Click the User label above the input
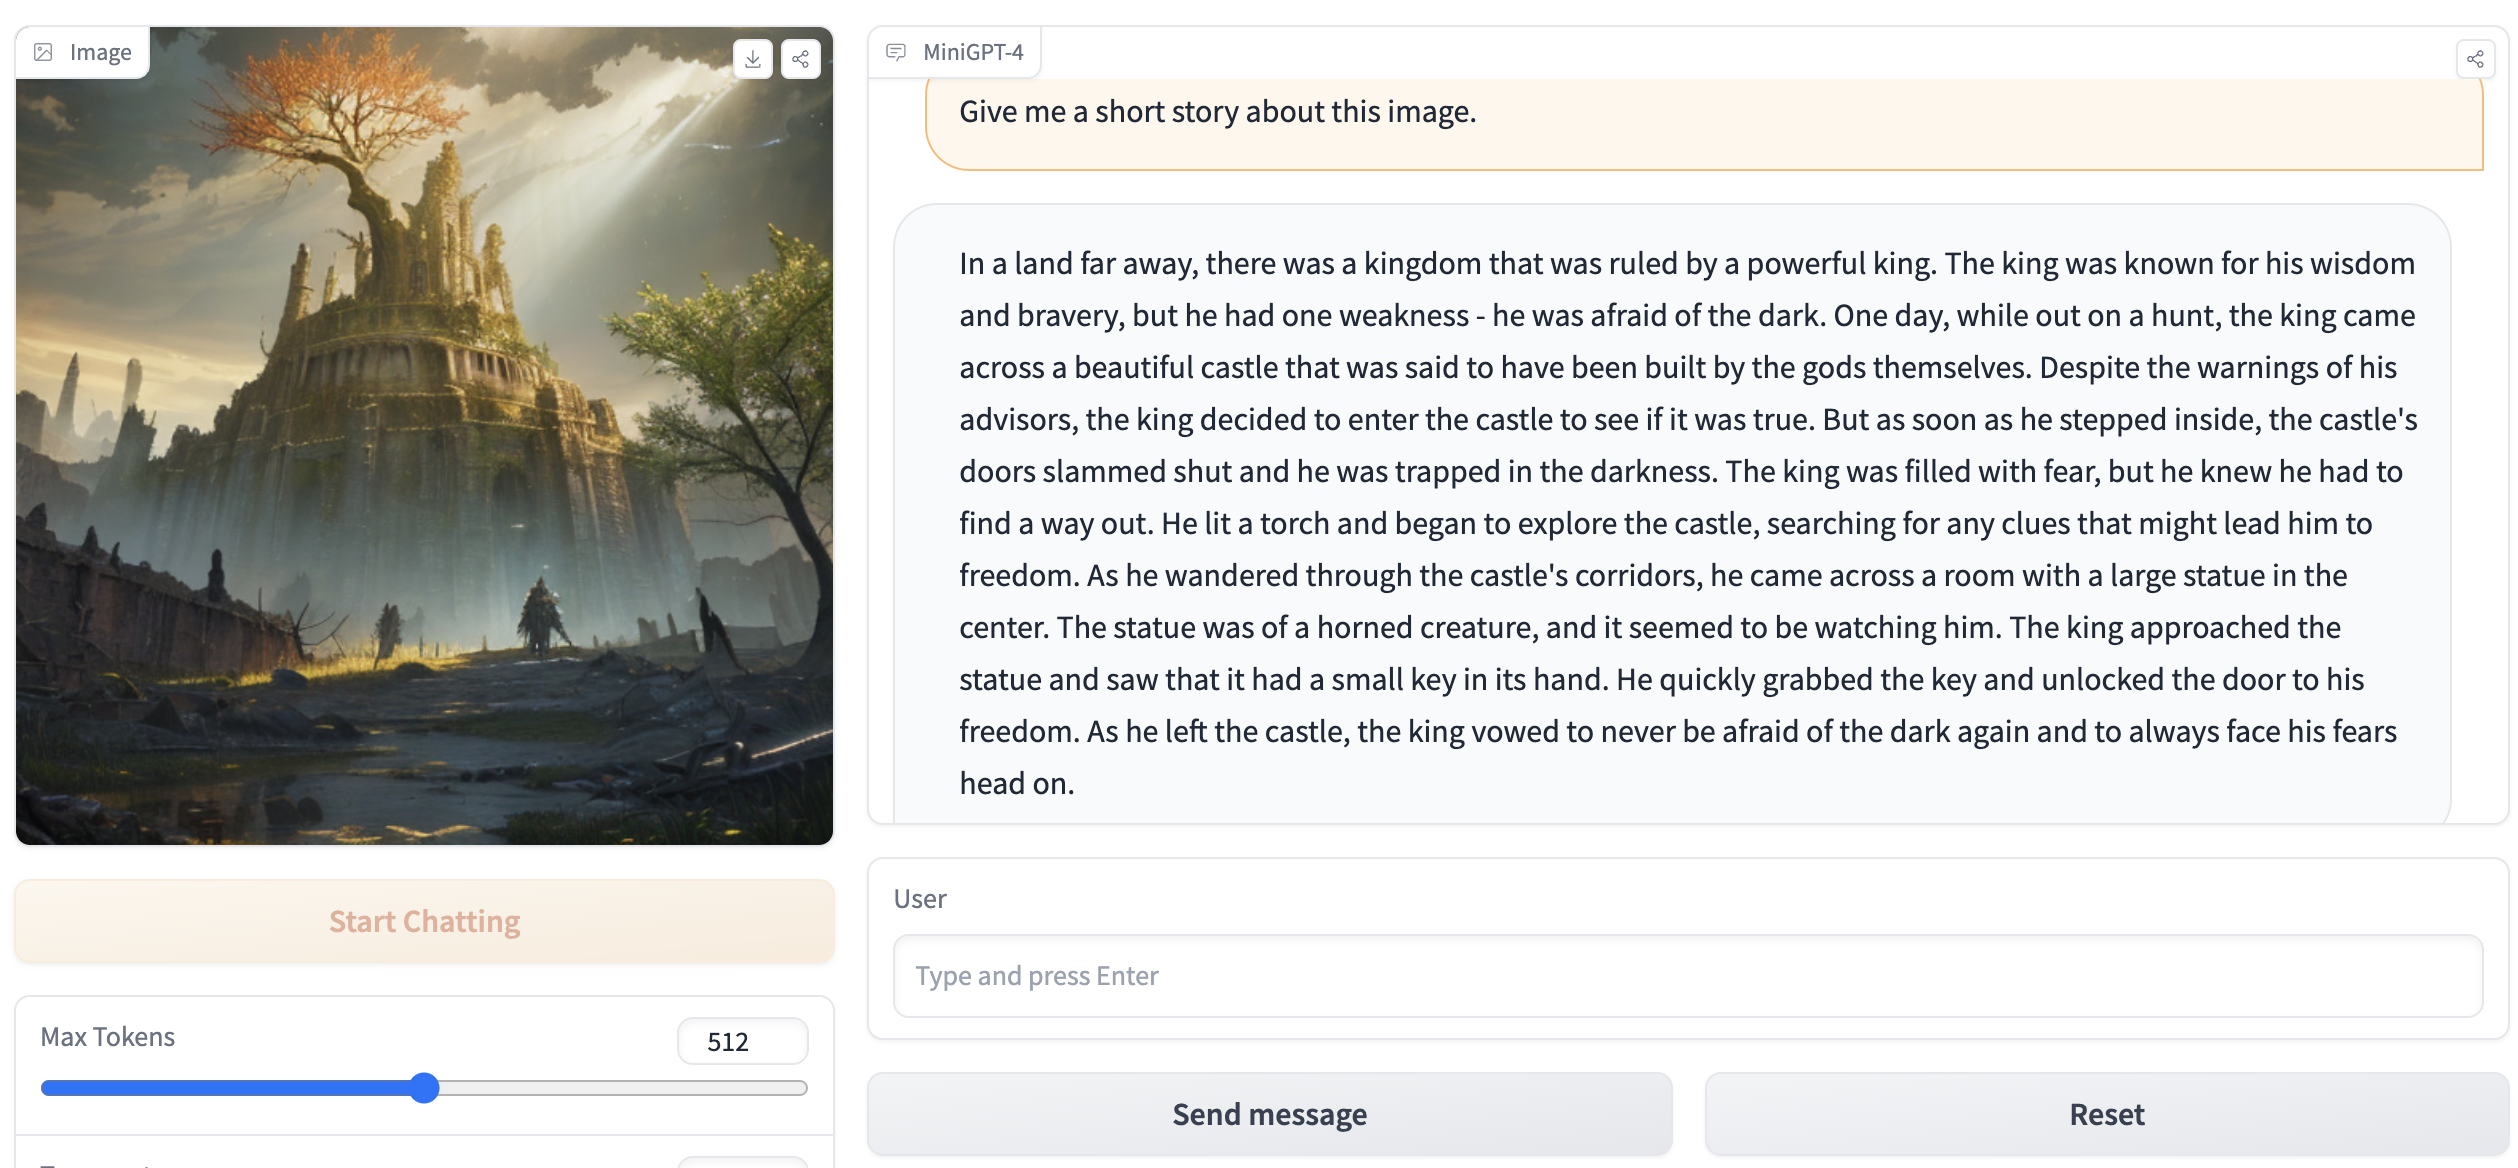Viewport: 2518px width, 1168px height. click(x=918, y=897)
